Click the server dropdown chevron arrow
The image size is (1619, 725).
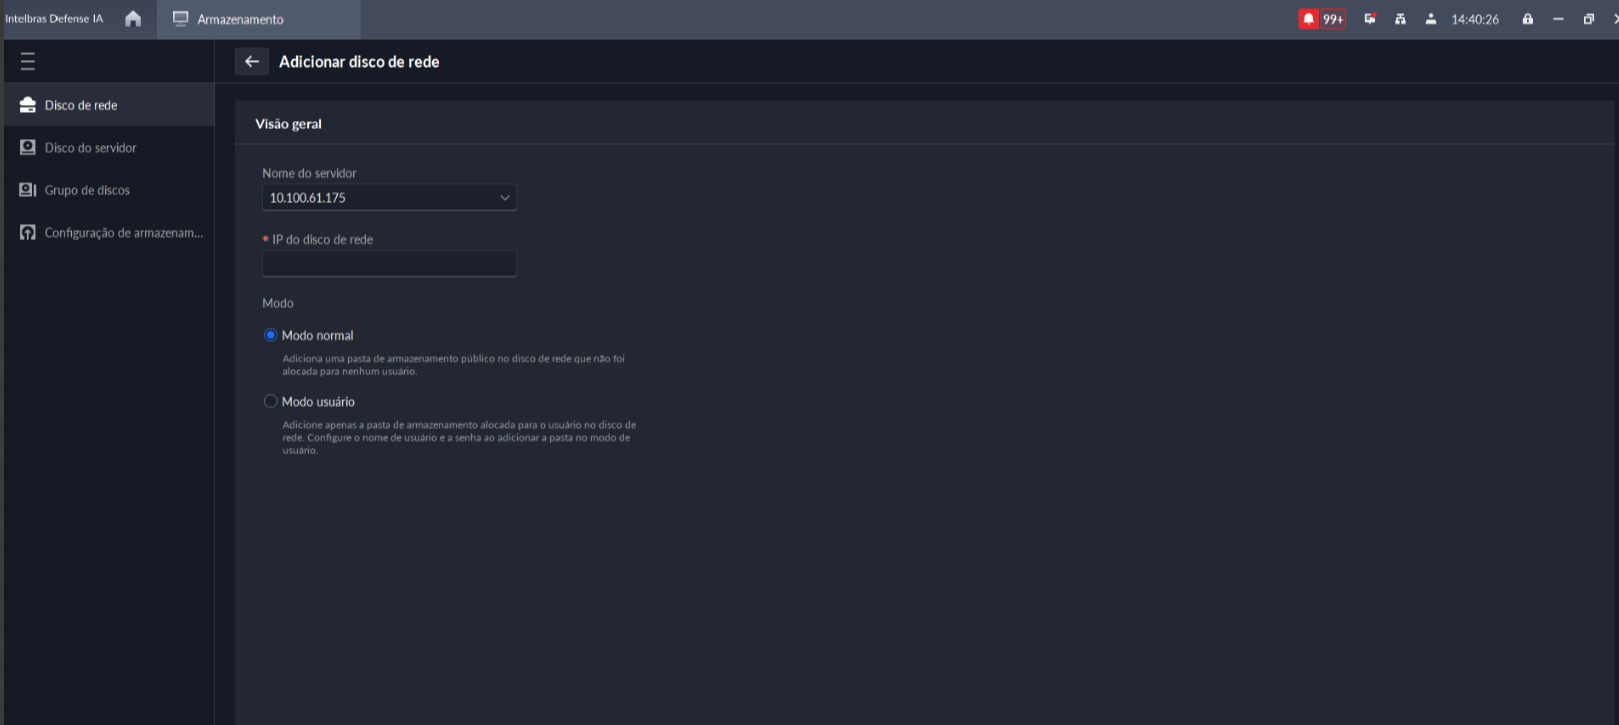tap(504, 198)
